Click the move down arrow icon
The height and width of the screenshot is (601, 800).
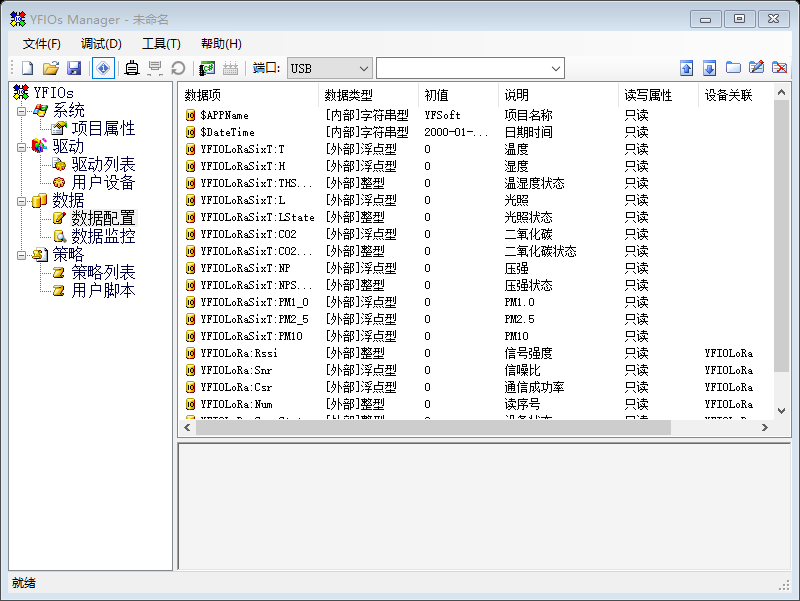click(710, 68)
